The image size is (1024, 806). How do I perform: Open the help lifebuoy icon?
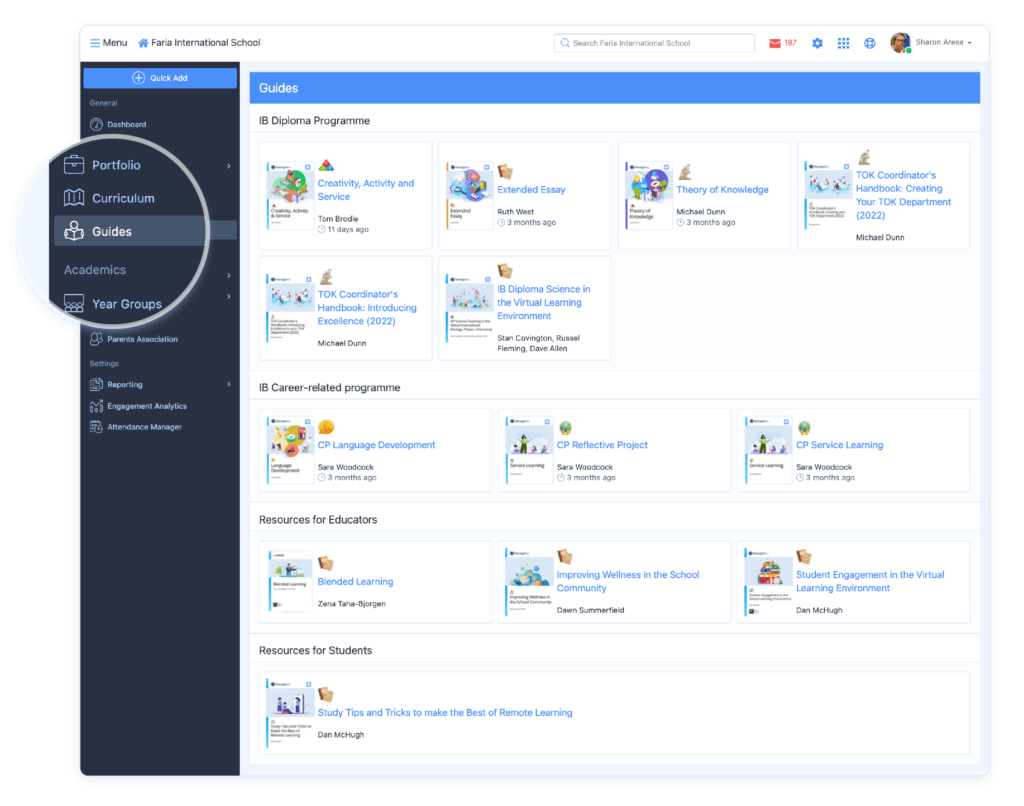(x=869, y=43)
